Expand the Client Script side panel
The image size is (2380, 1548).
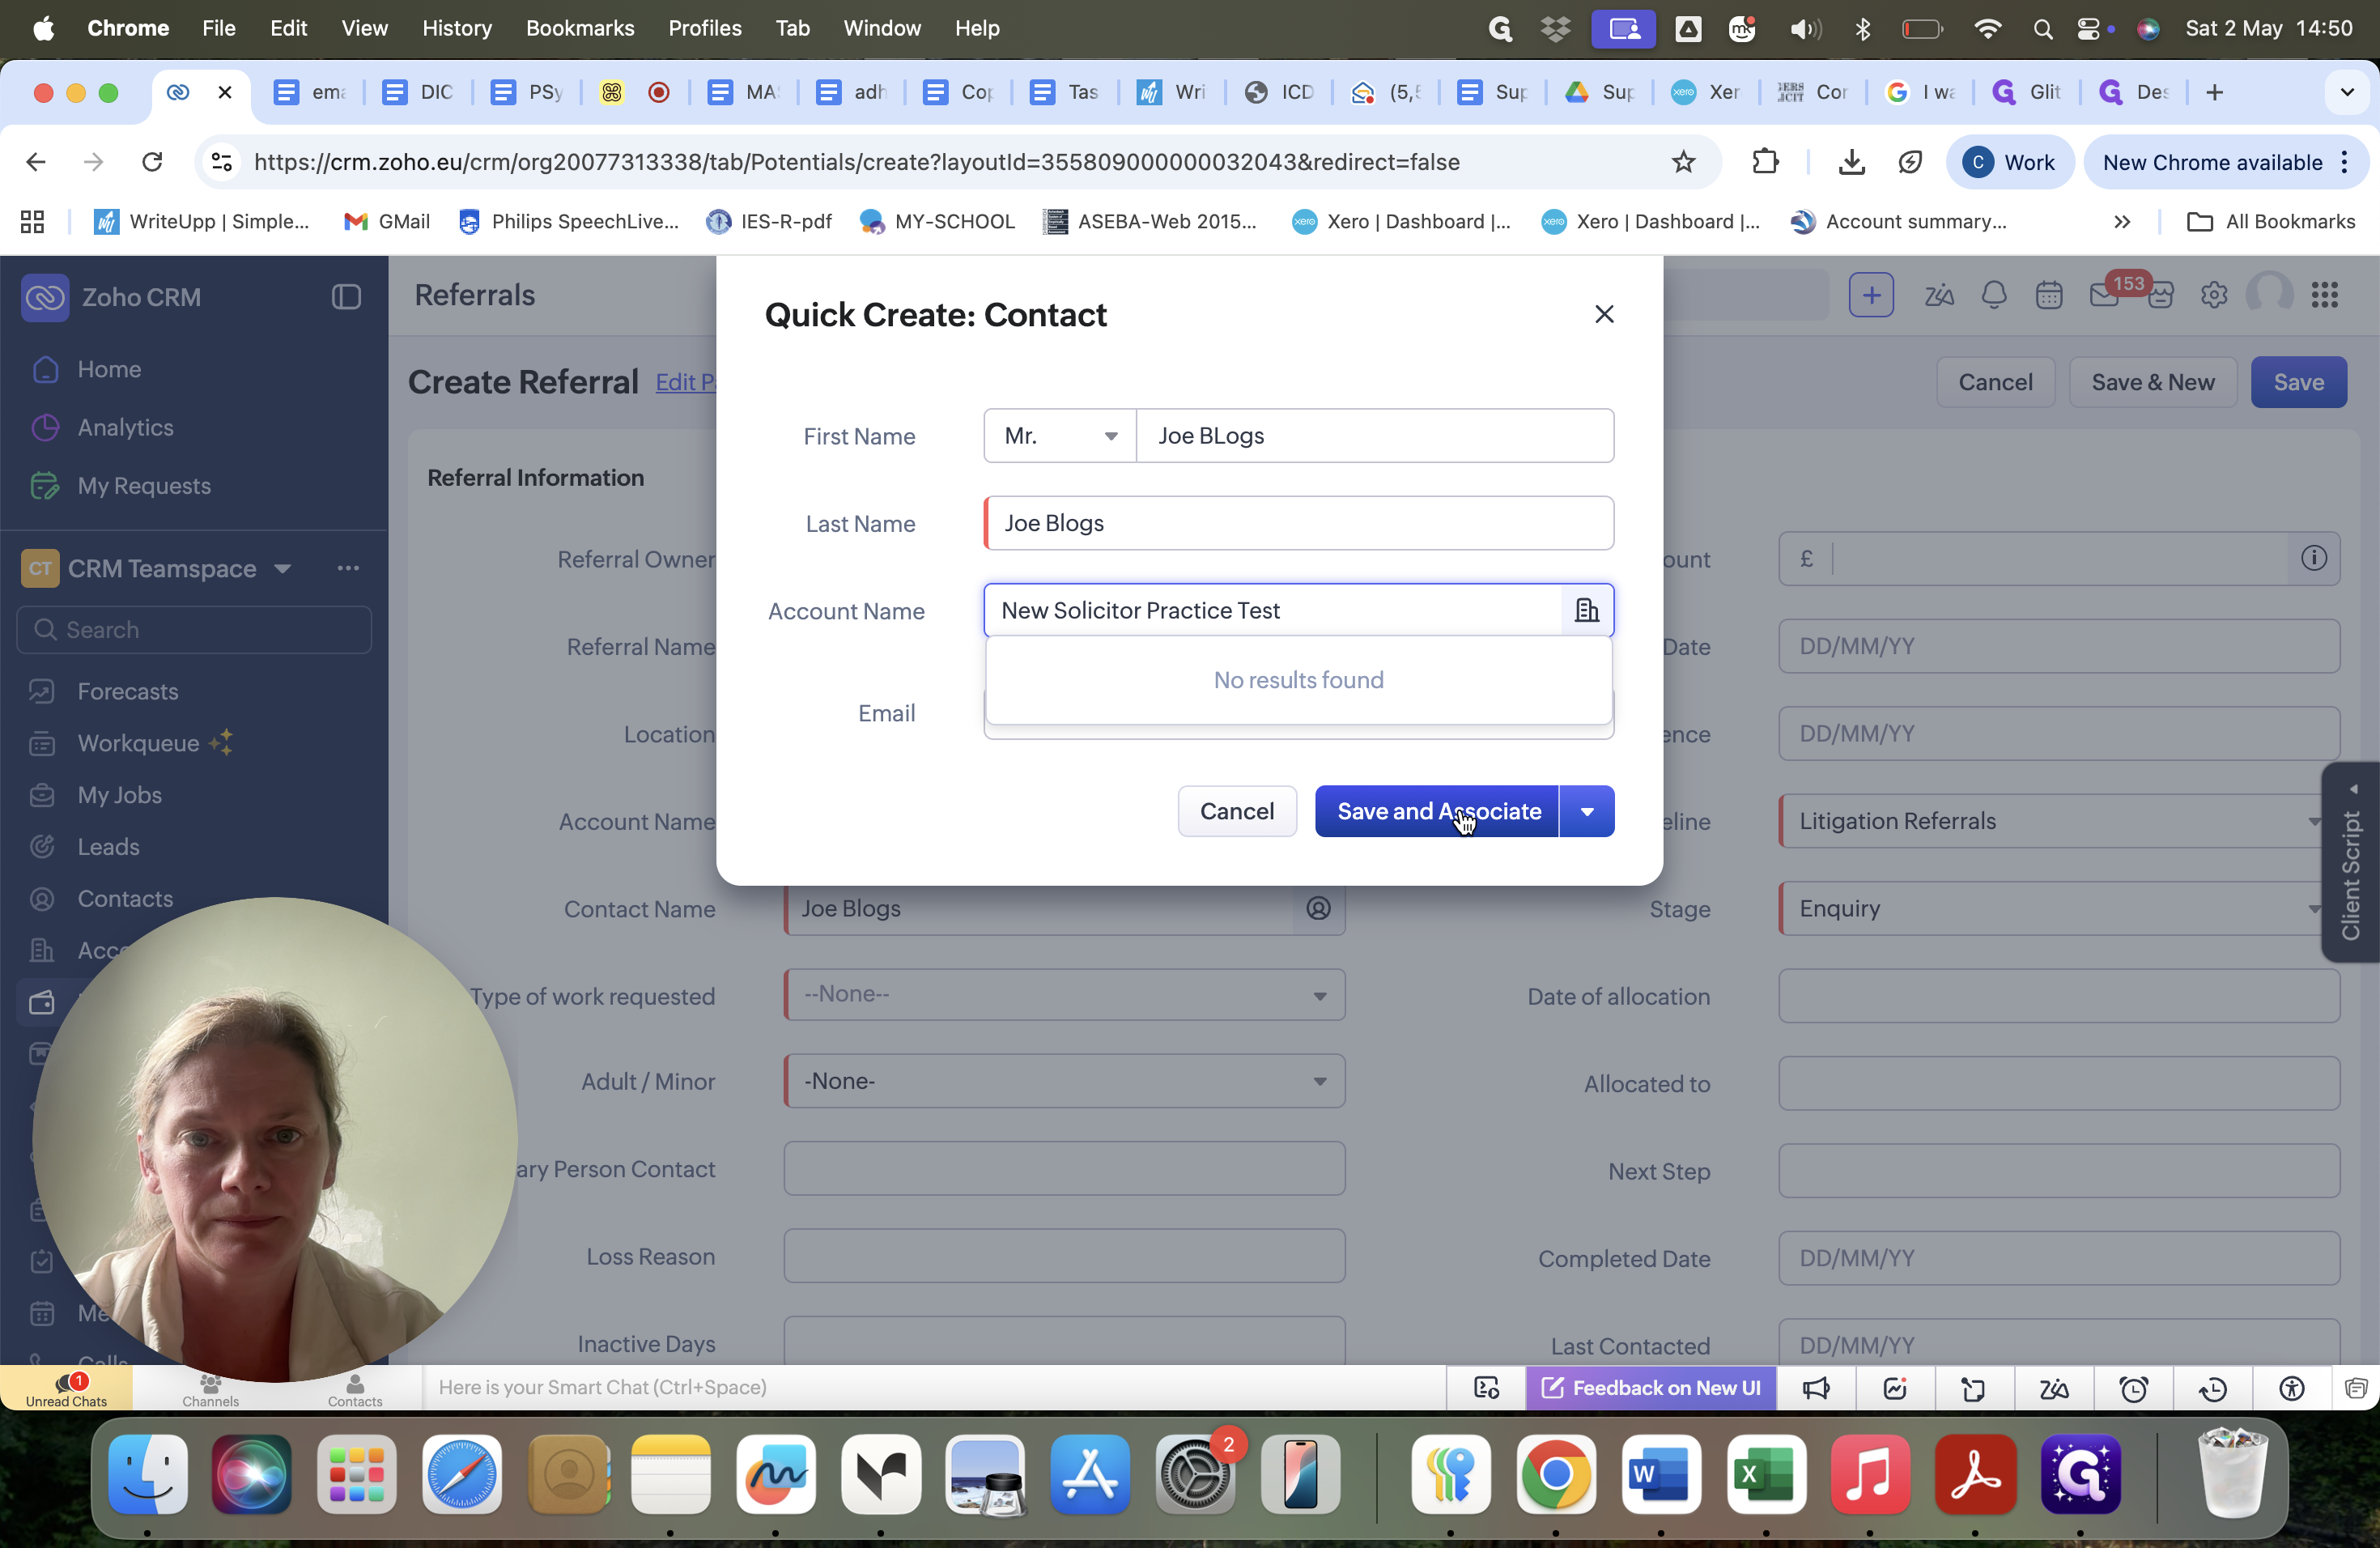click(x=2351, y=862)
